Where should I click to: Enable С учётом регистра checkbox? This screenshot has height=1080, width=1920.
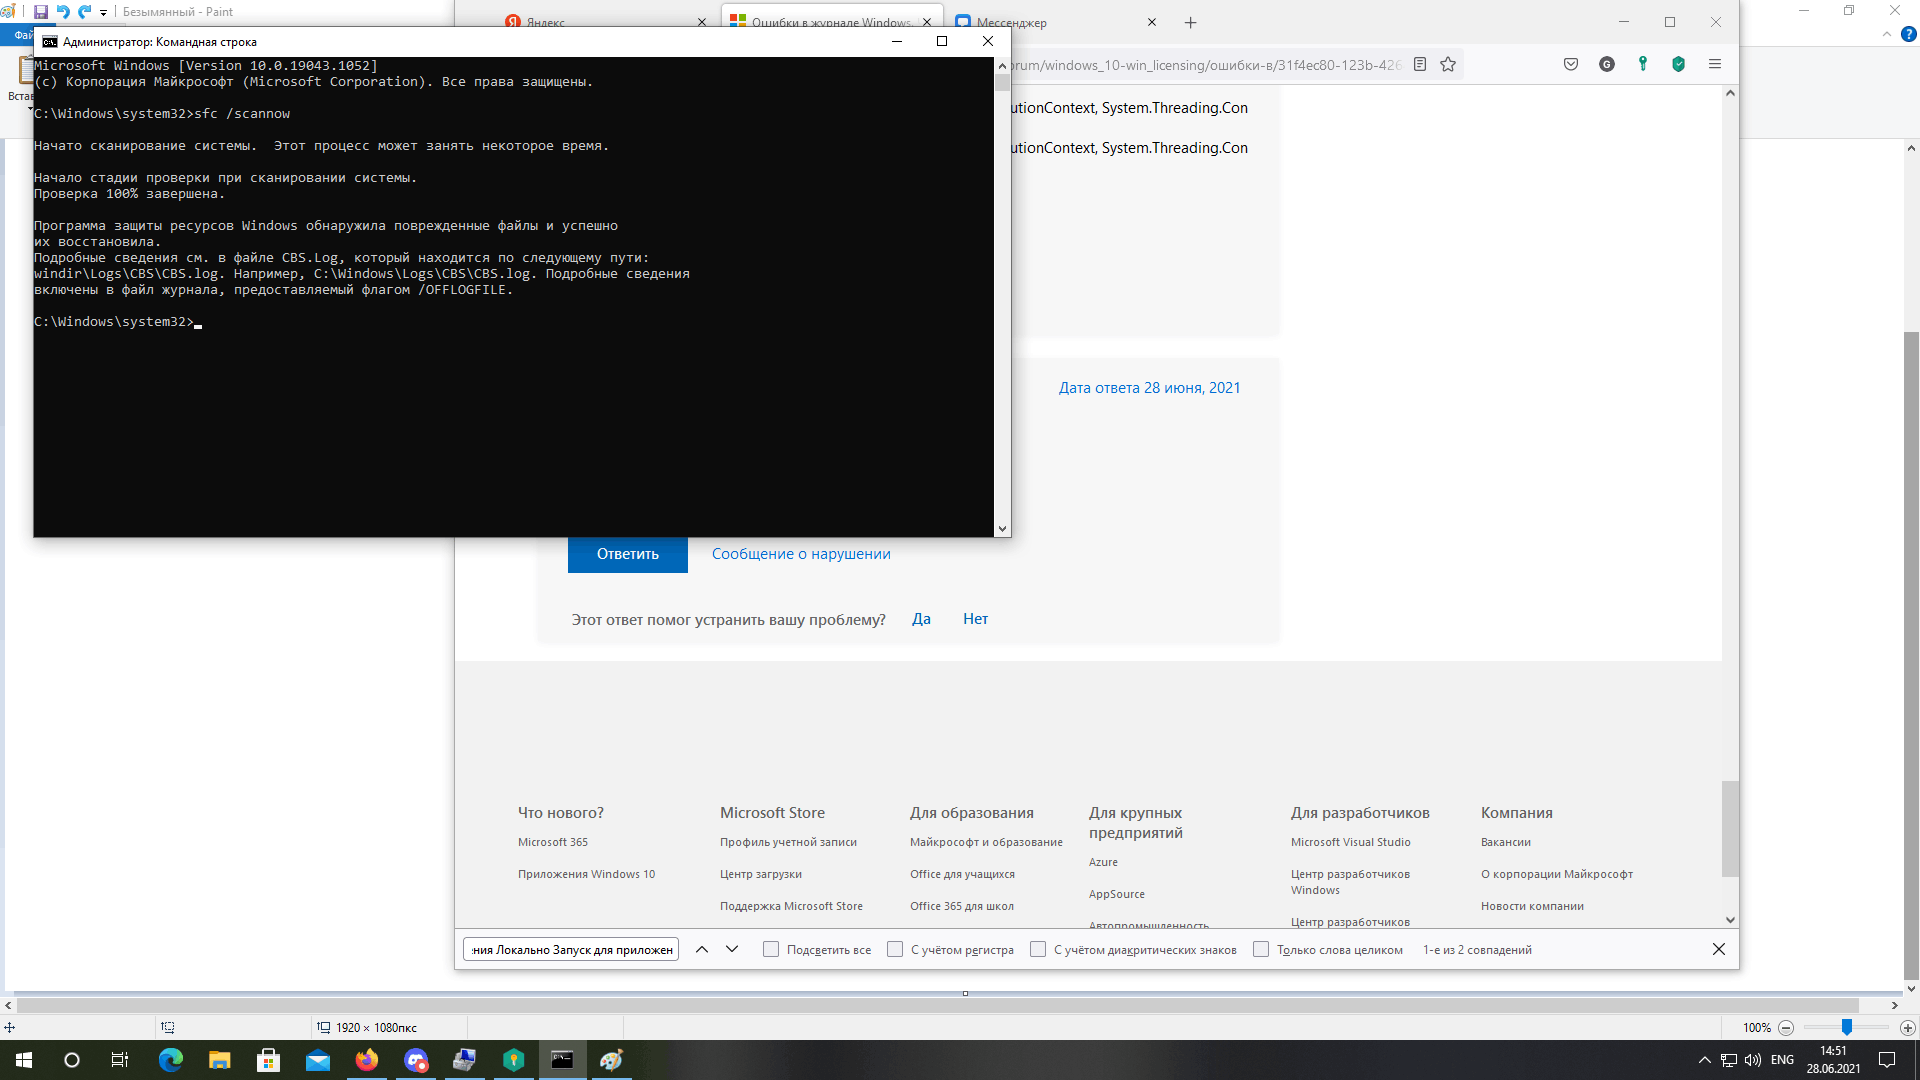895,949
